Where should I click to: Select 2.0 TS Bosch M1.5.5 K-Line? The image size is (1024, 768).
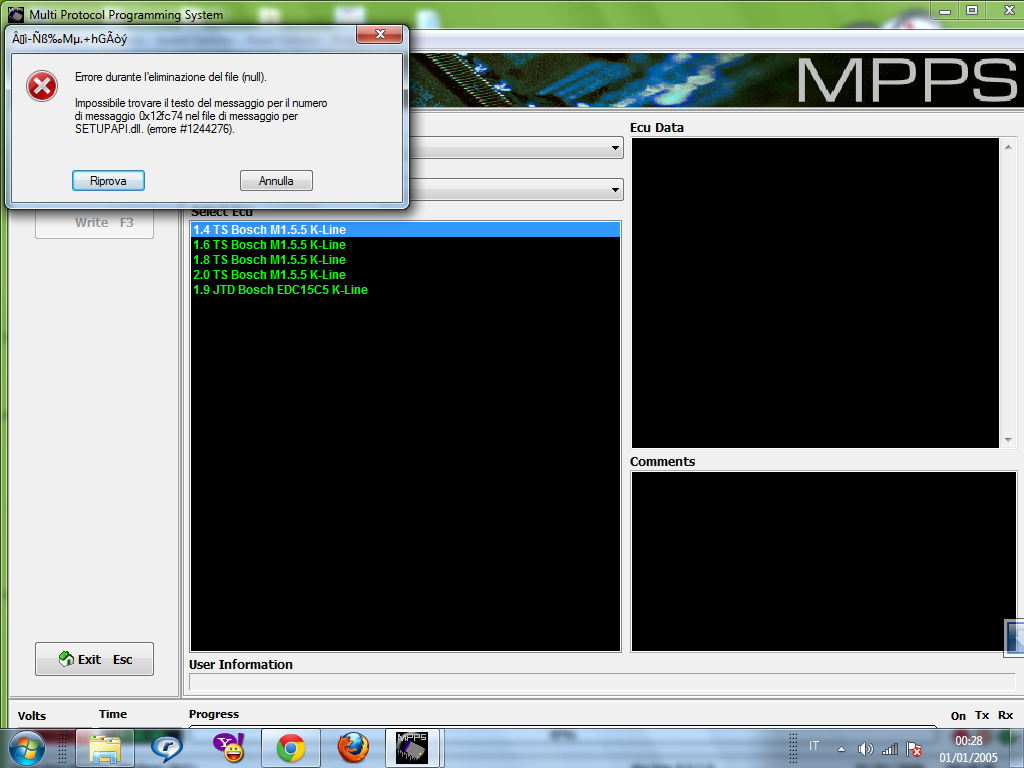(405, 274)
